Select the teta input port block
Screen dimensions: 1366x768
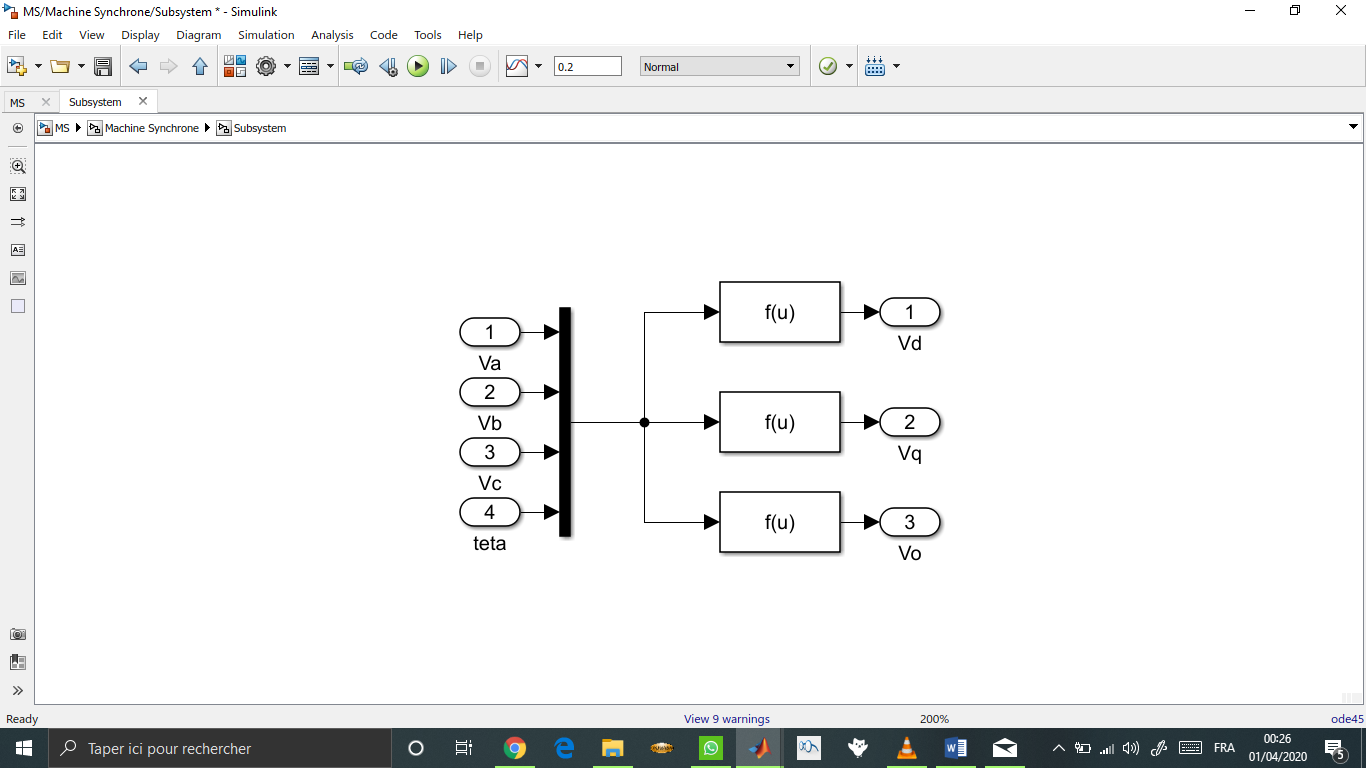(490, 512)
